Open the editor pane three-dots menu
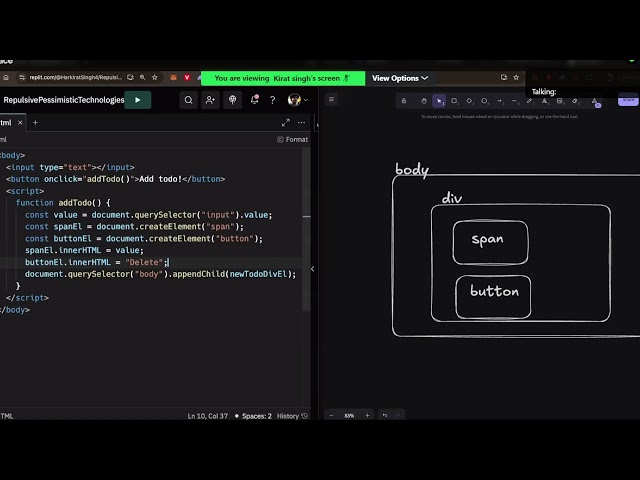Screen dimensions: 640x480 [301, 123]
